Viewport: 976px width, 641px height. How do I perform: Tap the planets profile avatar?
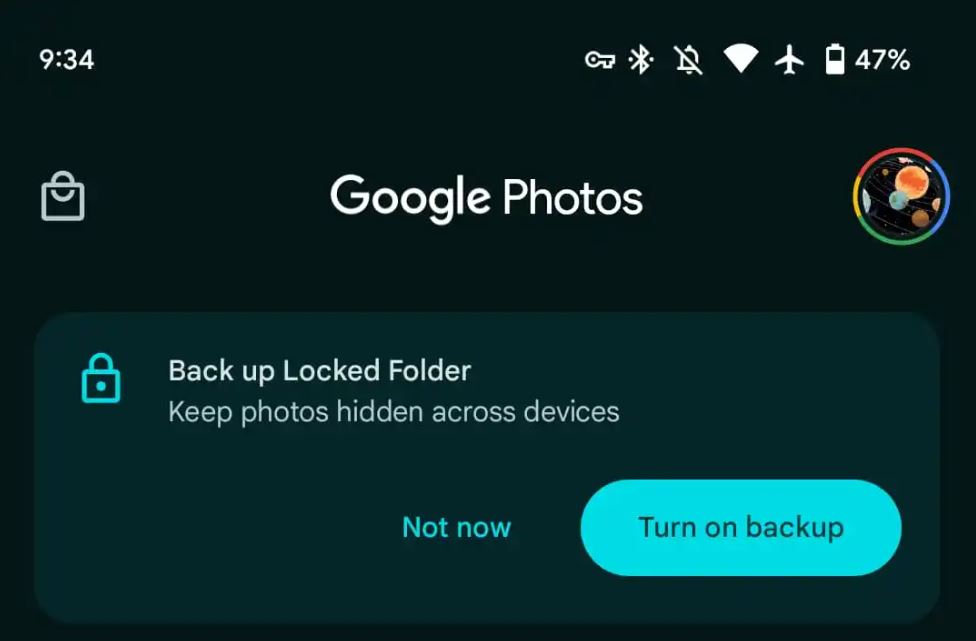(901, 196)
